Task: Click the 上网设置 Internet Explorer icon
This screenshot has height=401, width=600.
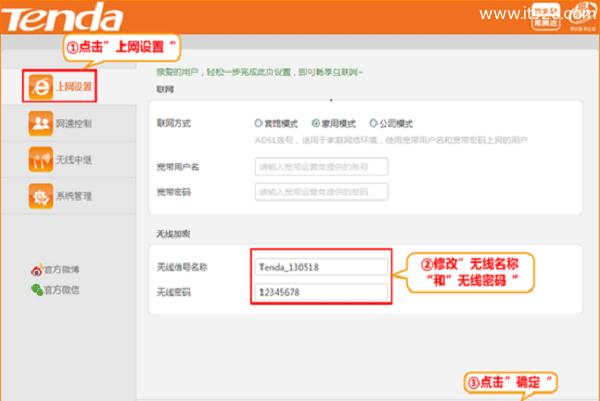Action: pos(41,87)
